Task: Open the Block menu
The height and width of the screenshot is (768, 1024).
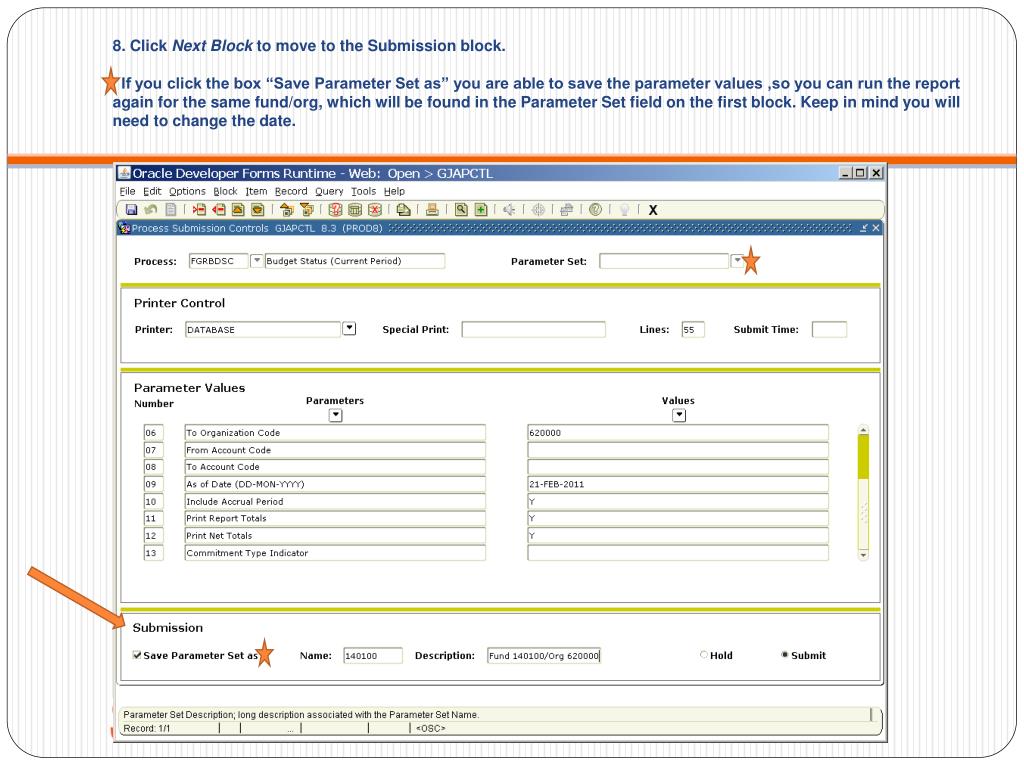Action: point(225,191)
